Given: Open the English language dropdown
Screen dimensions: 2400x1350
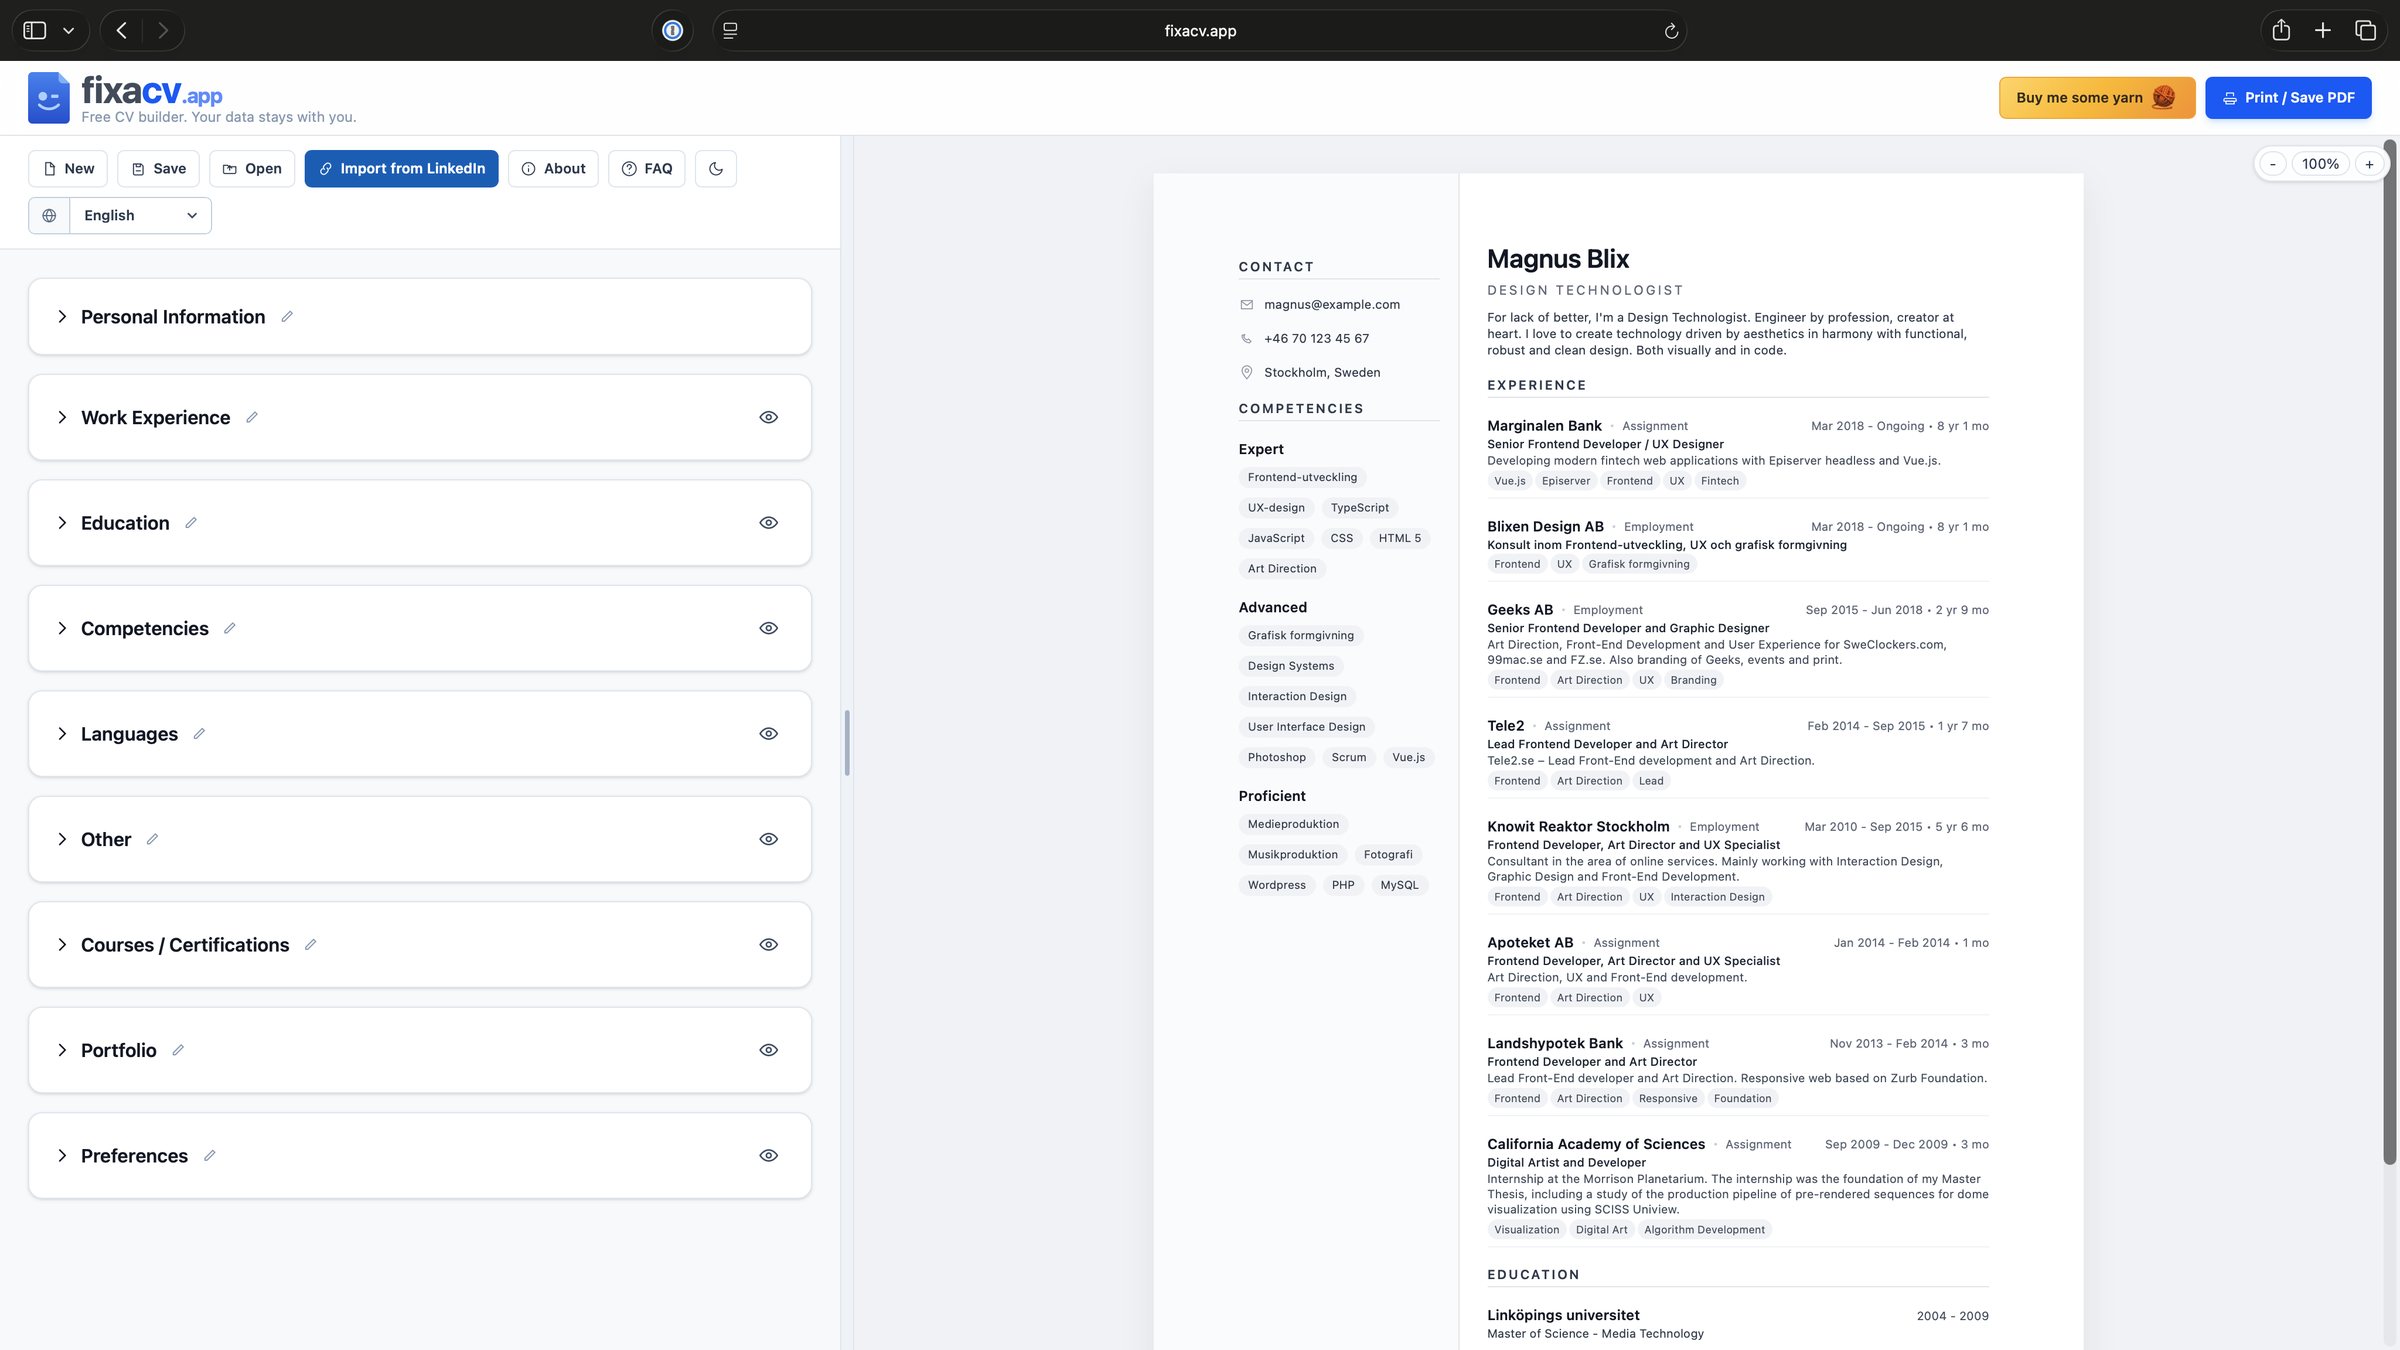Looking at the screenshot, I should pyautogui.click(x=140, y=215).
